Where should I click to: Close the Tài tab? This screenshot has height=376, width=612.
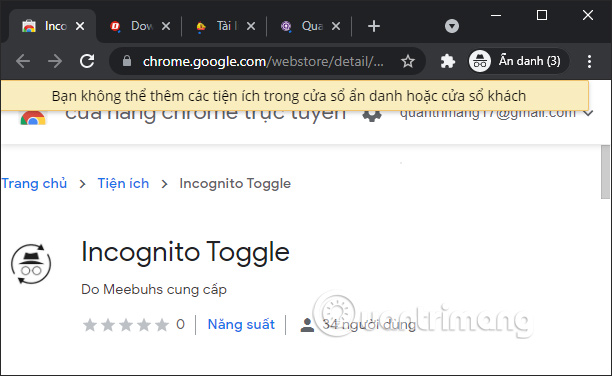click(x=251, y=26)
